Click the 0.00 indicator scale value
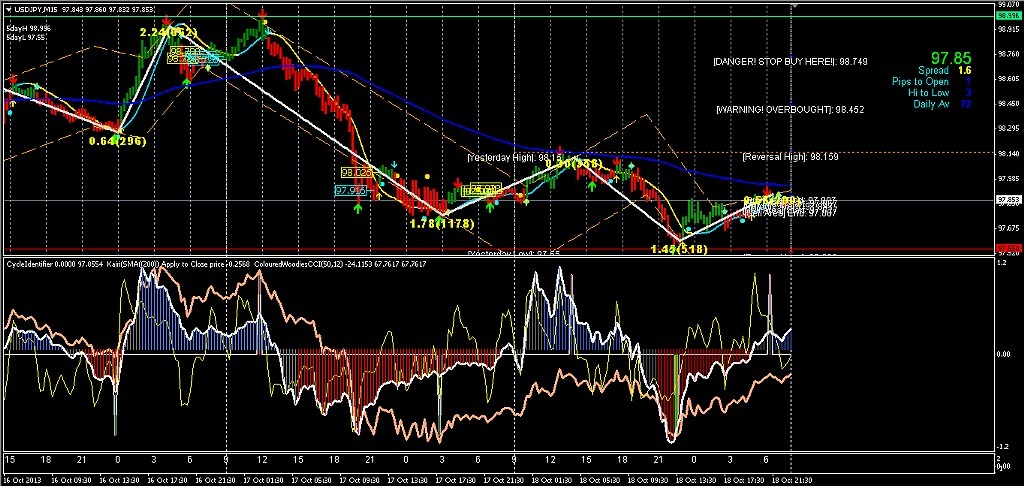The width and height of the screenshot is (1024, 486). (1006, 354)
